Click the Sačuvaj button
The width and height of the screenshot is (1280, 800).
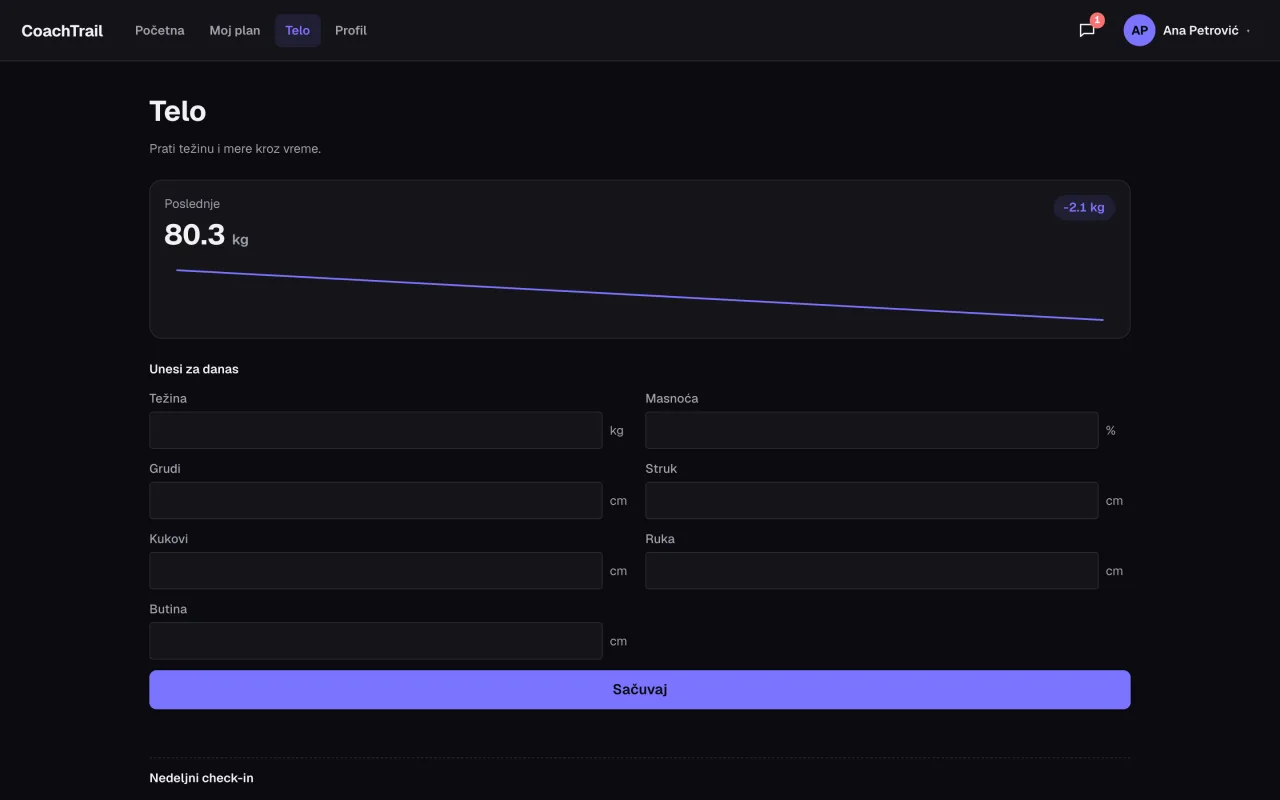pyautogui.click(x=640, y=690)
